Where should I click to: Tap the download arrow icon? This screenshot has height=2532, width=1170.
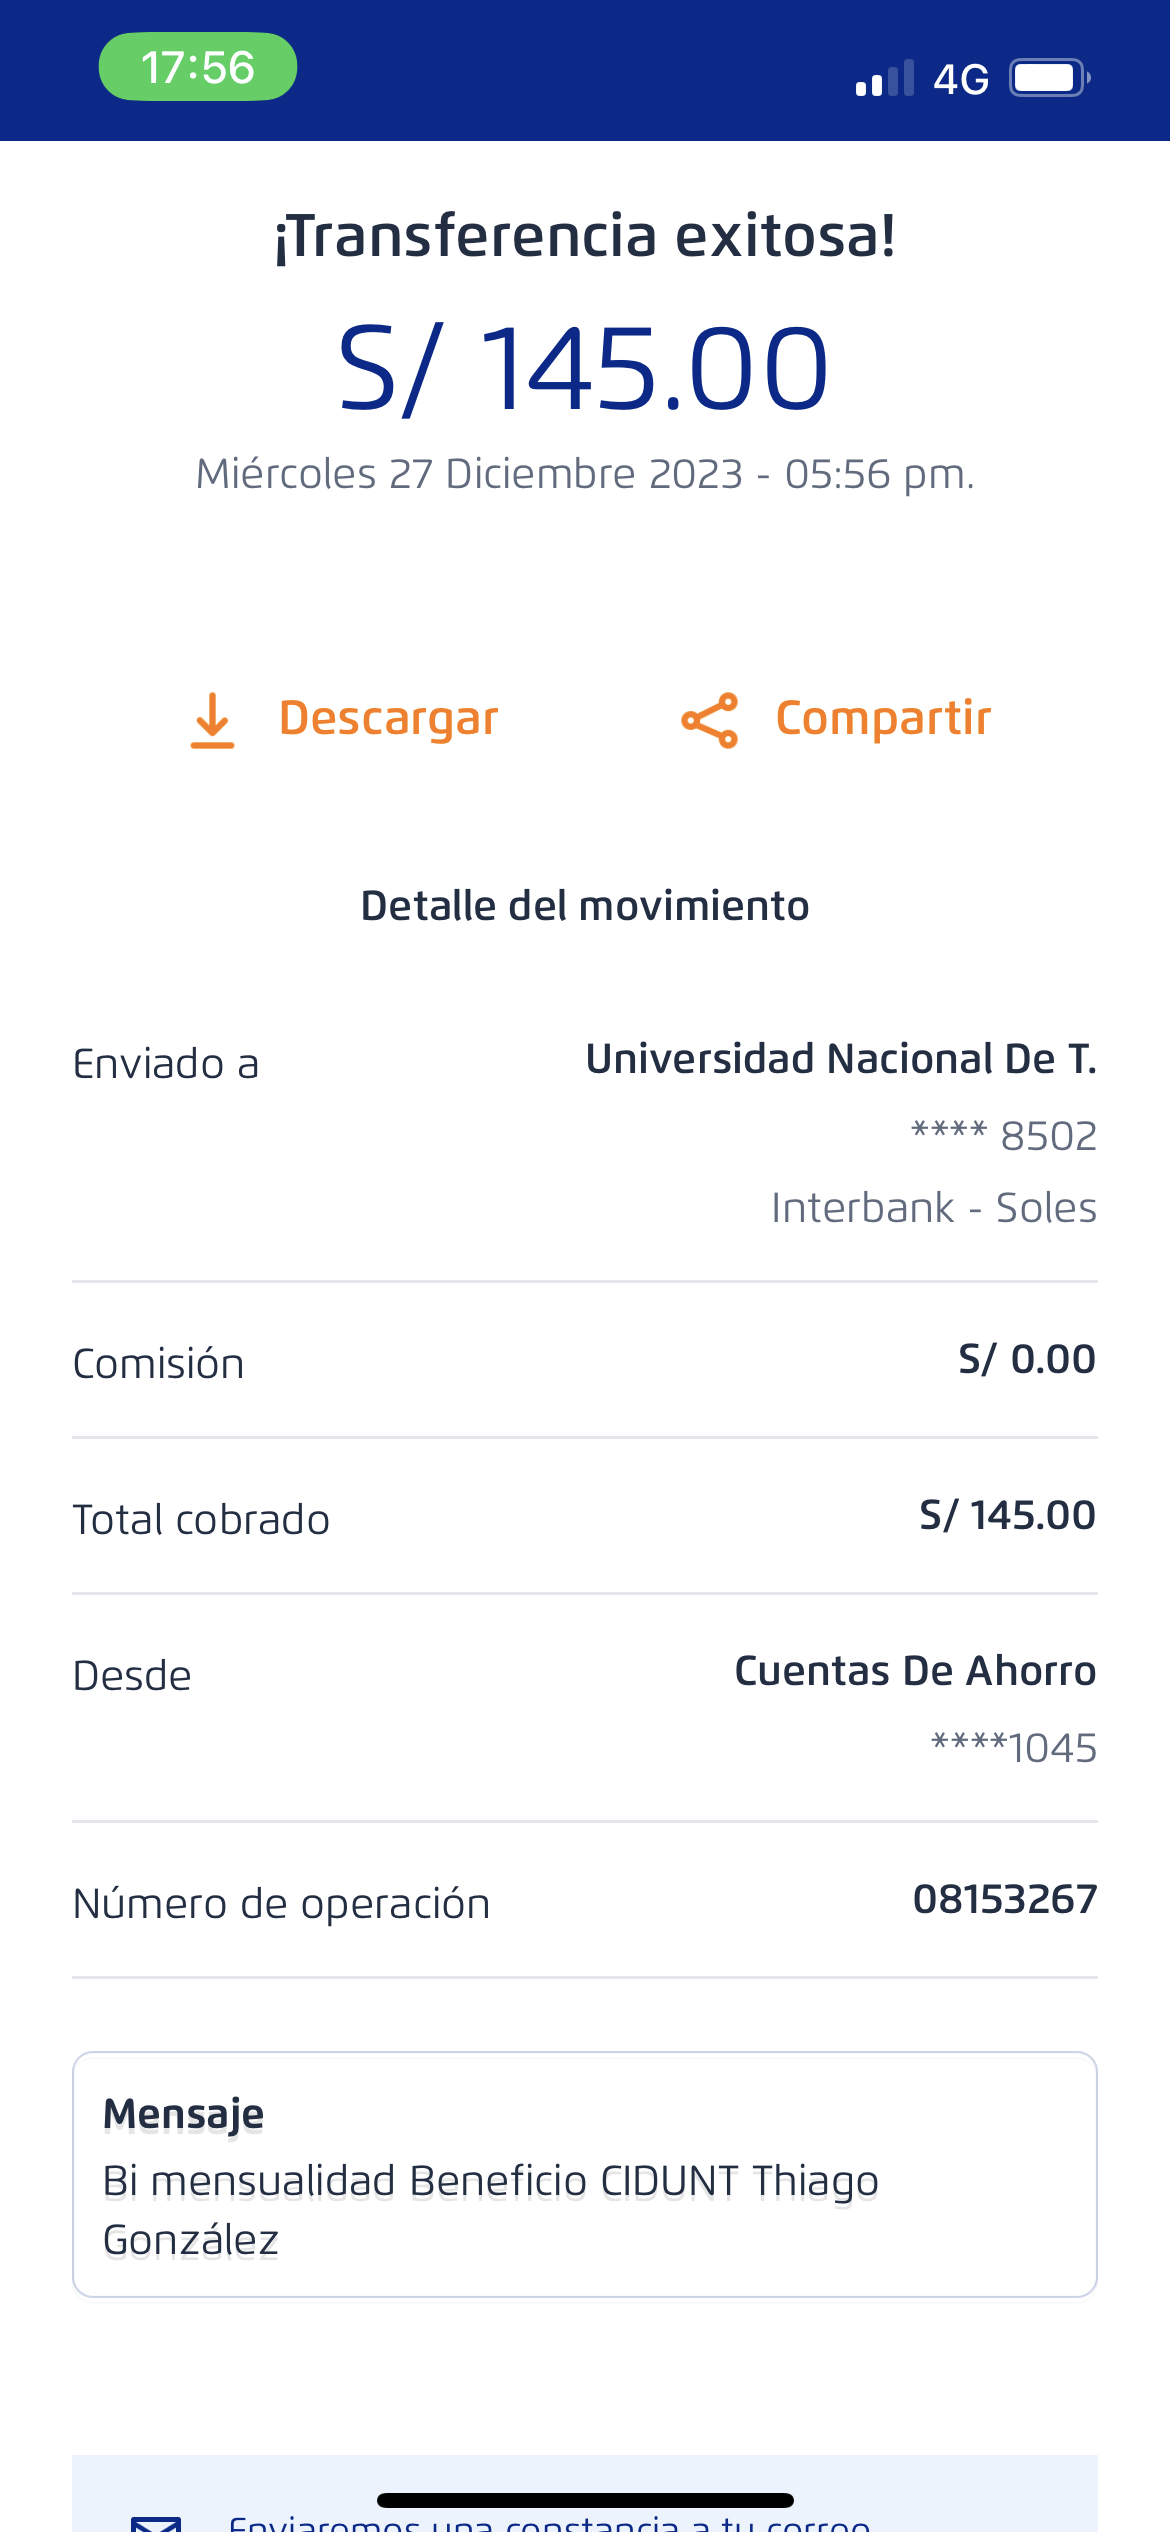[212, 720]
